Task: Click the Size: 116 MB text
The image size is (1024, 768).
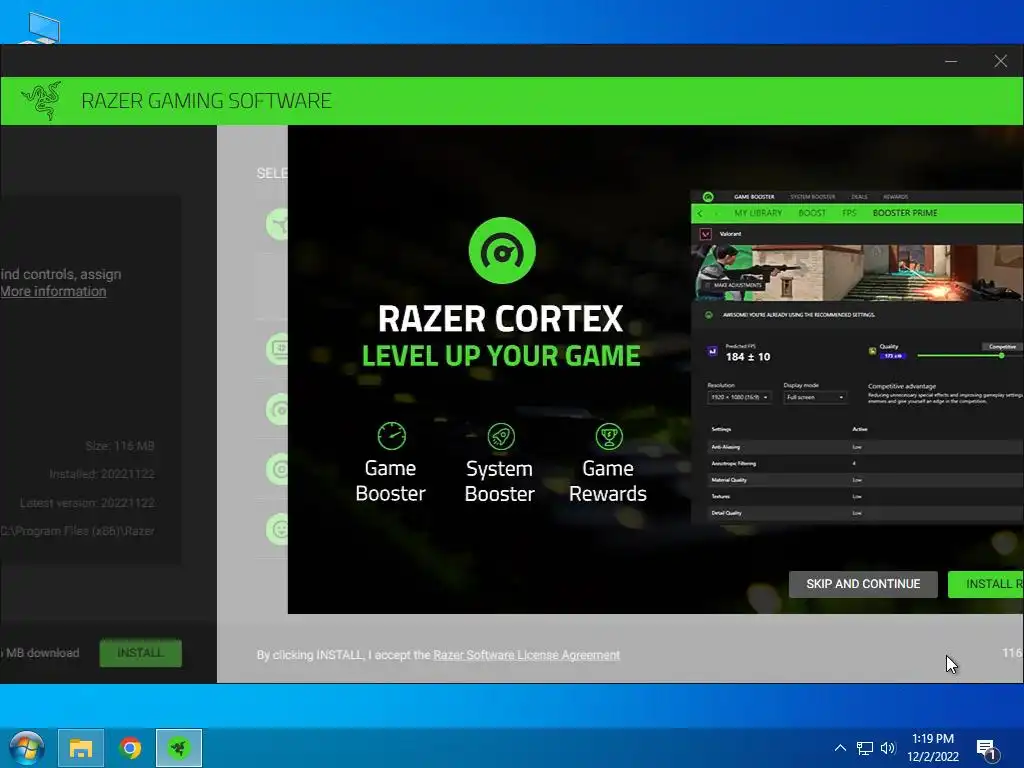Action: (x=120, y=446)
